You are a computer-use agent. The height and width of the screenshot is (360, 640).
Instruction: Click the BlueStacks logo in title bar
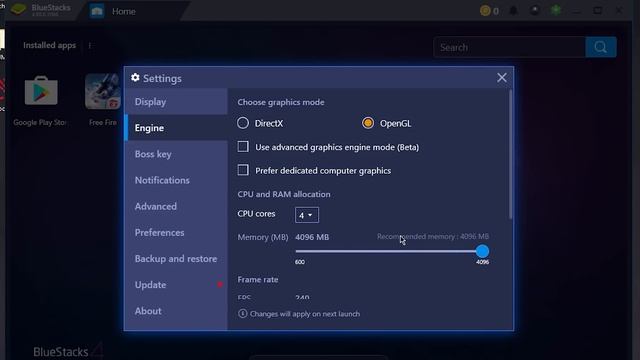pyautogui.click(x=18, y=9)
